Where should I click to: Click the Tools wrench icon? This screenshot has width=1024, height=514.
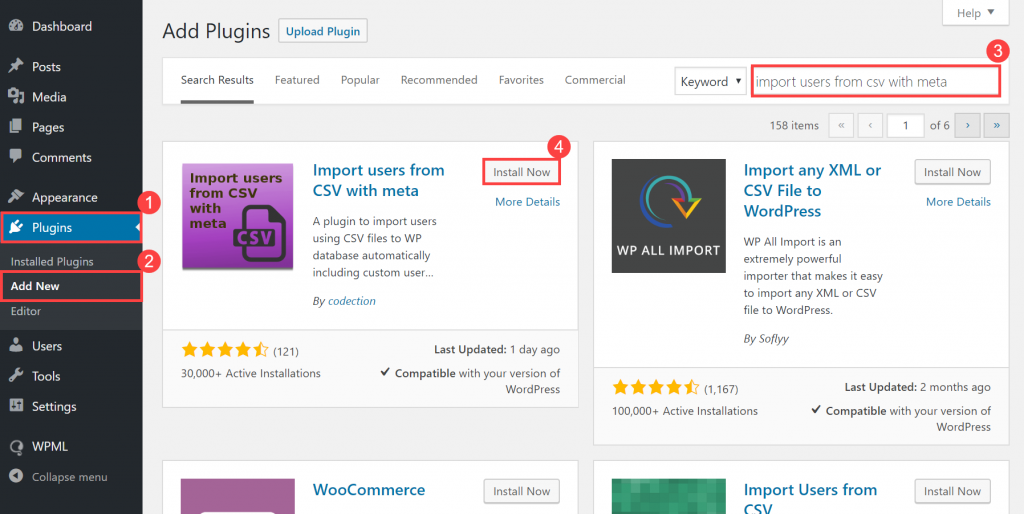tap(16, 376)
